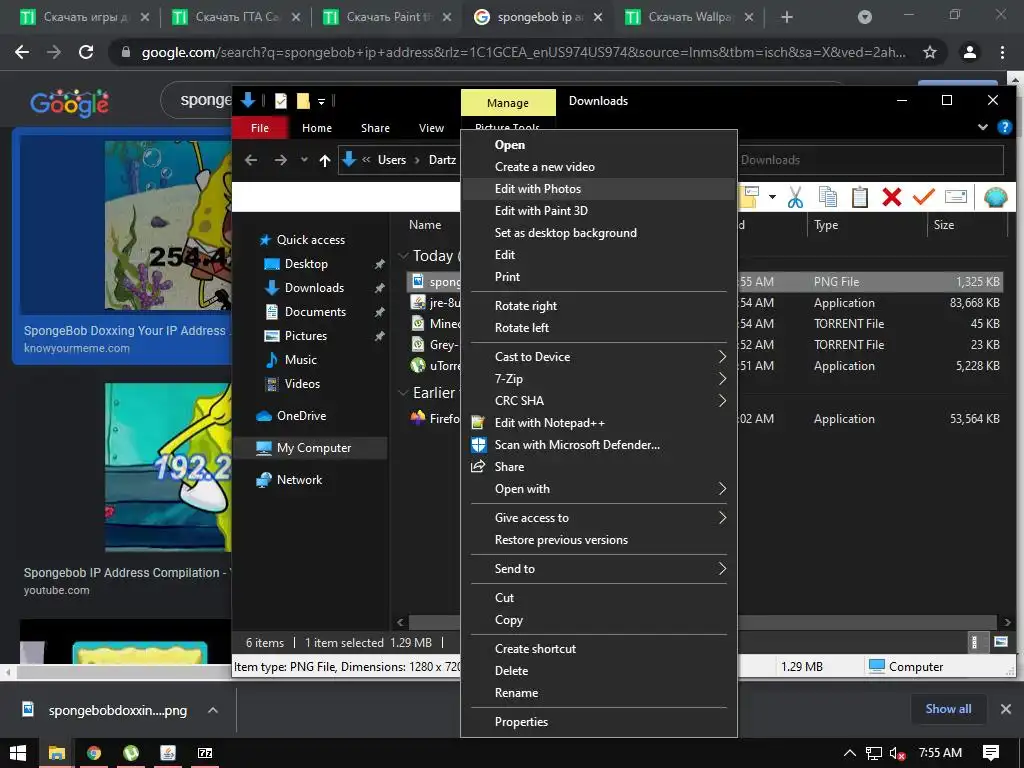Click the red X Delete icon in toolbar
Screen dimensions: 1024x768
pyautogui.click(x=891, y=197)
